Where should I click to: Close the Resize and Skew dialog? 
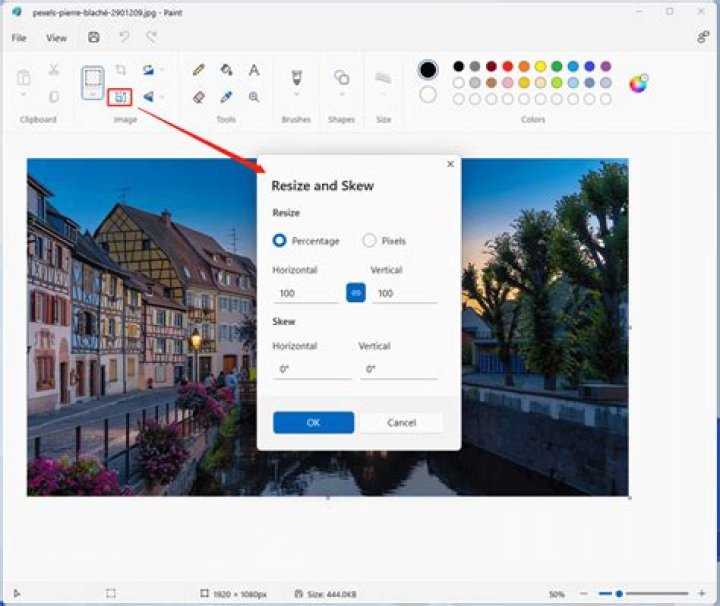click(x=450, y=164)
